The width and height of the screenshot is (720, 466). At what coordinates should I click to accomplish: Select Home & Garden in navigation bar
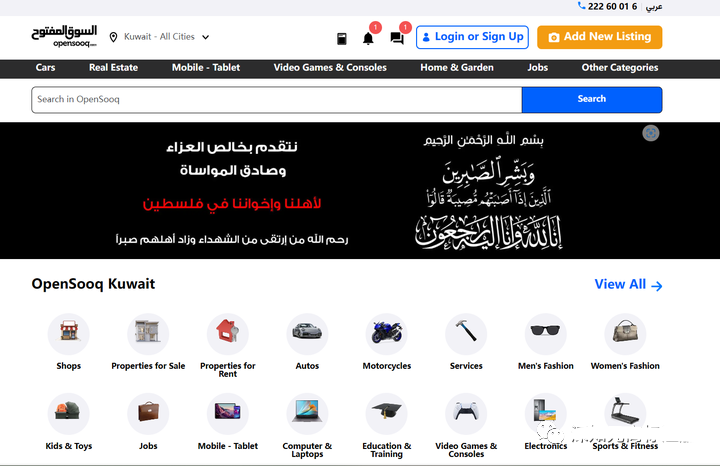pos(457,67)
